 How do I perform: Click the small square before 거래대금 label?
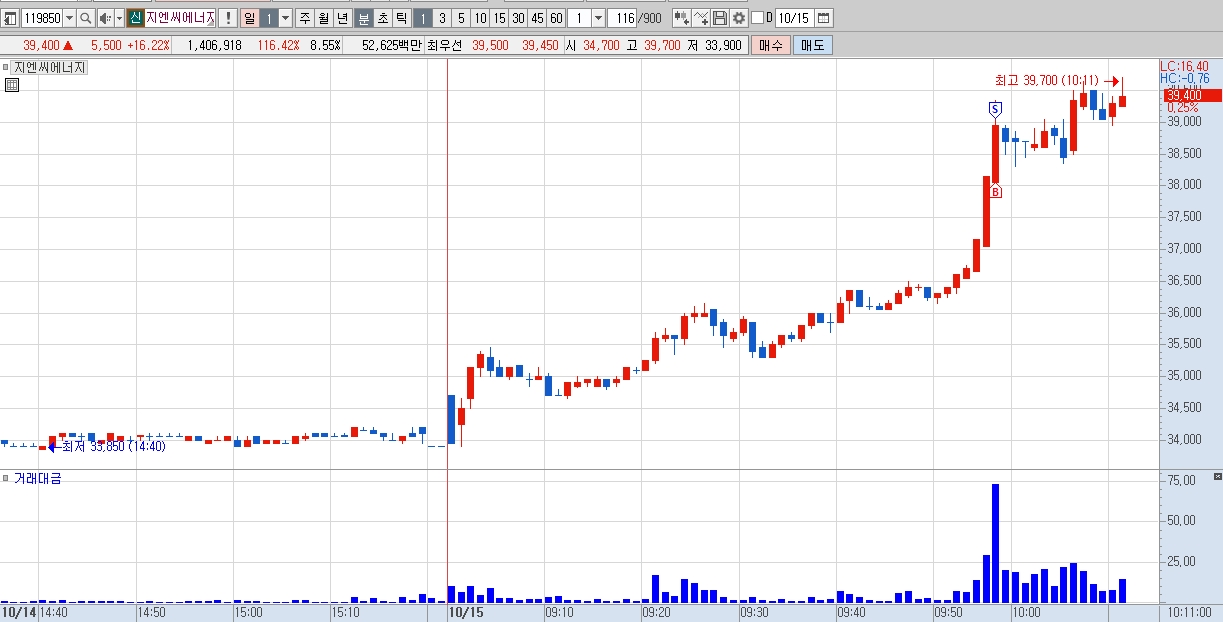[5, 479]
